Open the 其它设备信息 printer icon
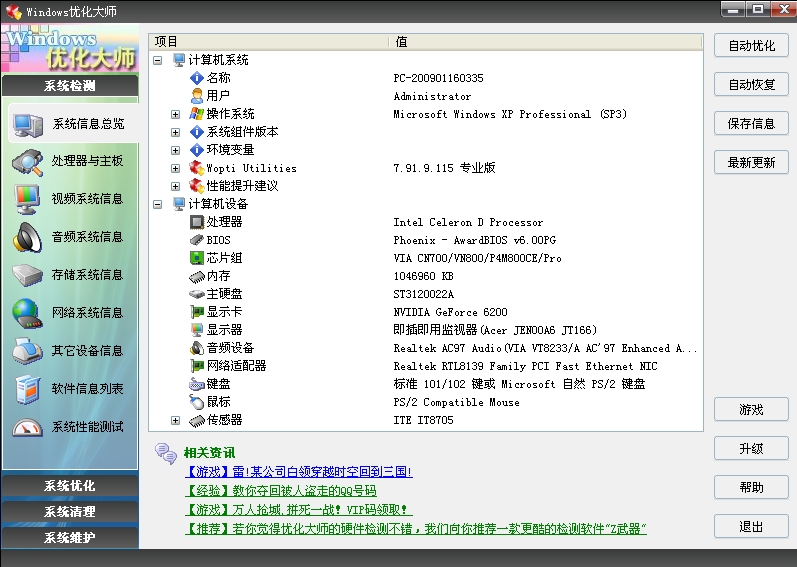 click(x=27, y=351)
